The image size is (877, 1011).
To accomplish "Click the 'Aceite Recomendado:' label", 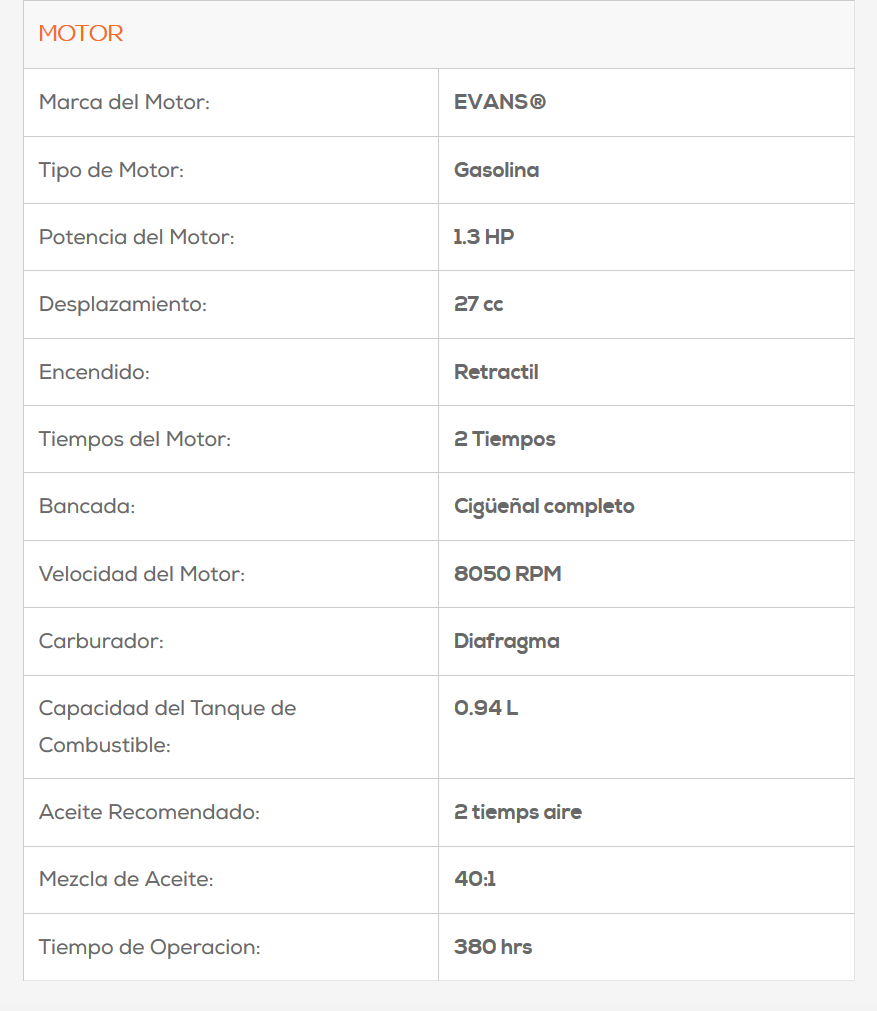I will (x=149, y=812).
